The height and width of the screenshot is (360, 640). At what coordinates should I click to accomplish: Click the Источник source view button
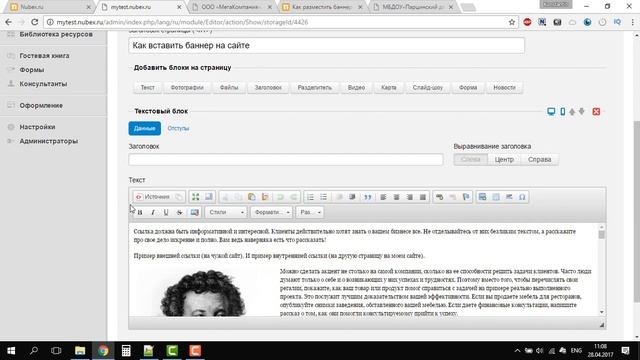tap(152, 197)
